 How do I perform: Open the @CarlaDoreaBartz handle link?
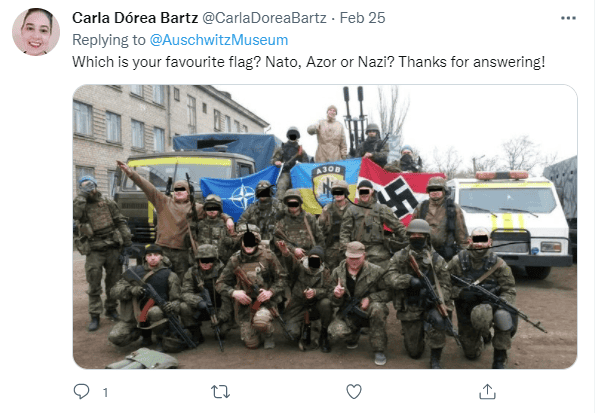(264, 18)
